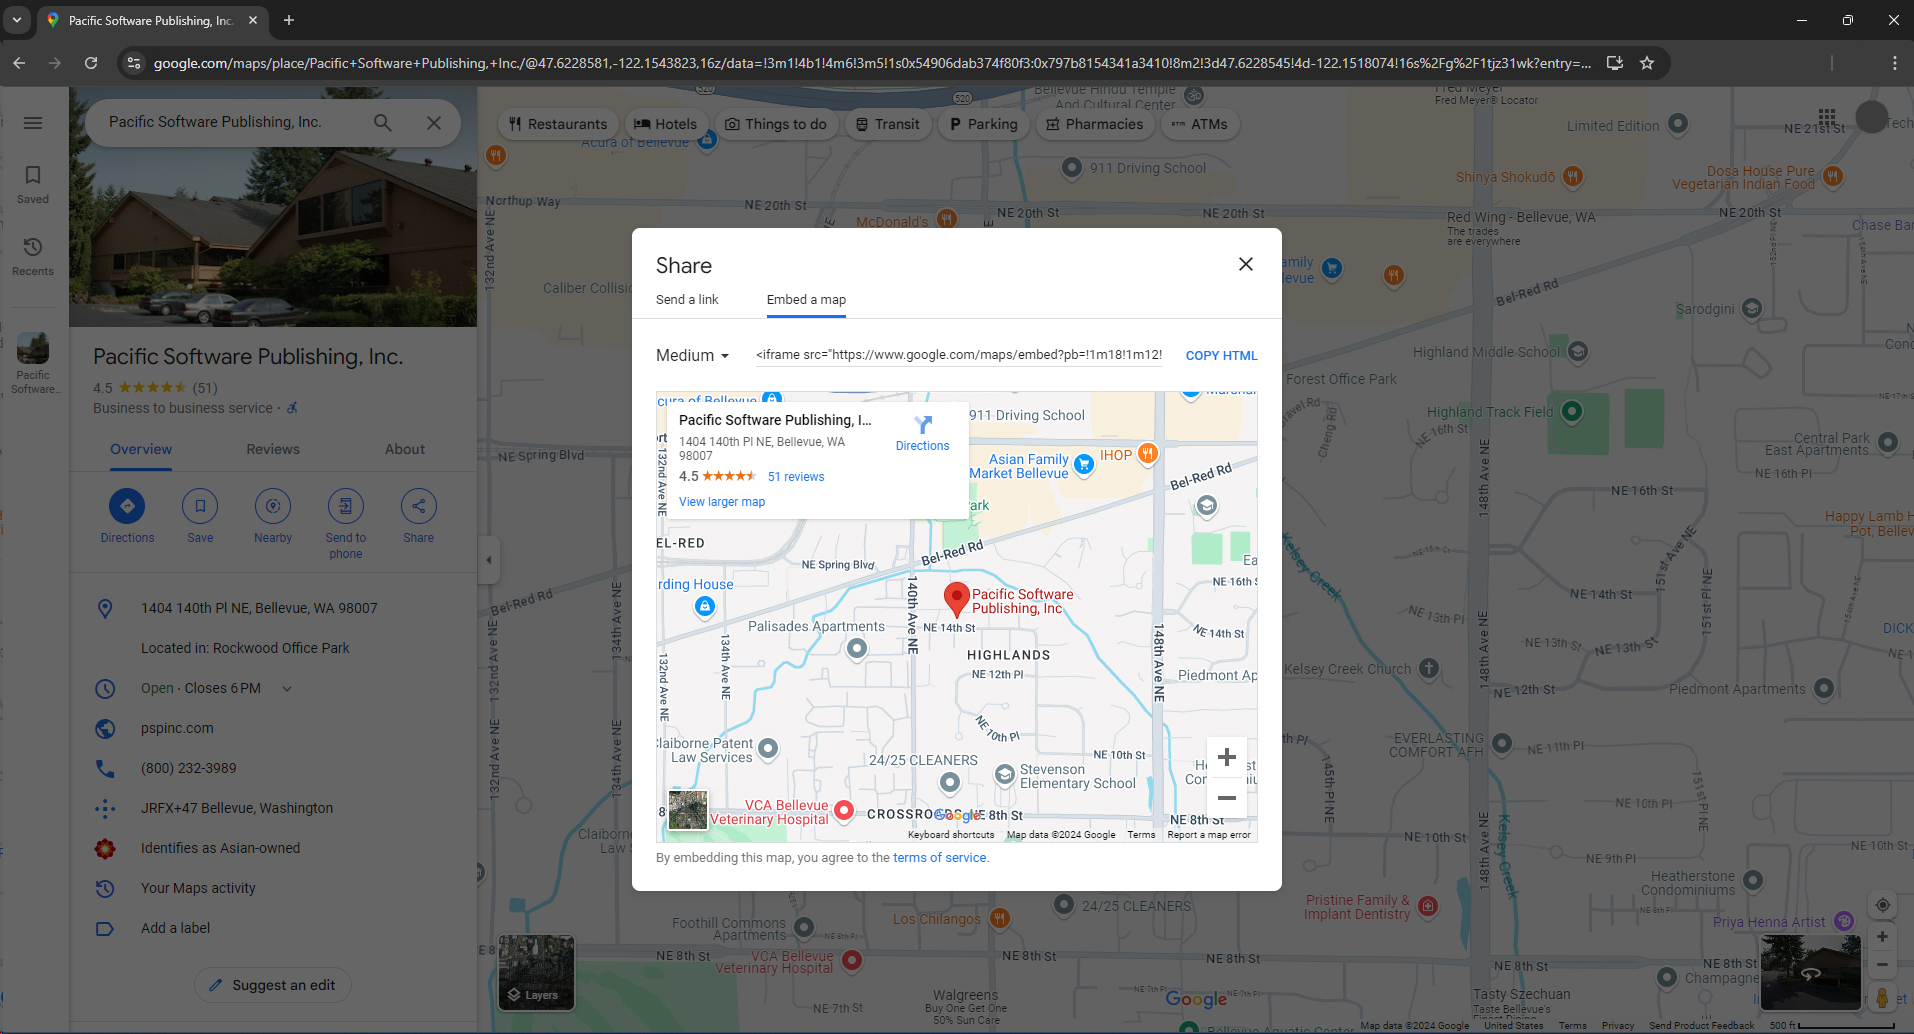Switch to Send a link tab

687,300
